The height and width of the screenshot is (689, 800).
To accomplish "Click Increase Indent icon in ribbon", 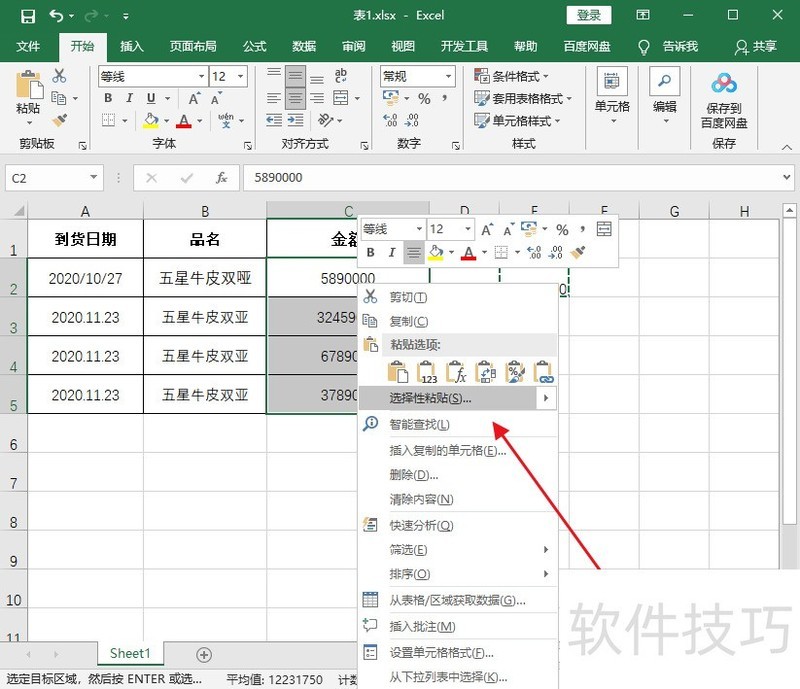I will pyautogui.click(x=295, y=120).
